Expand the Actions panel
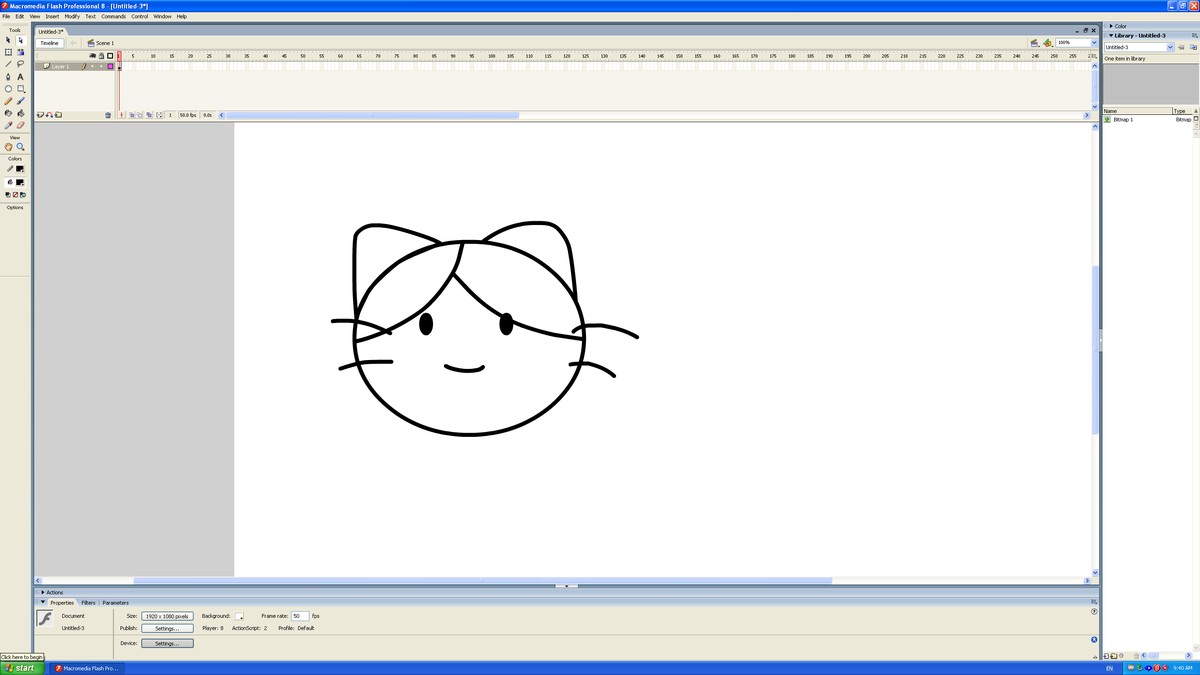This screenshot has width=1200, height=675. (54, 592)
